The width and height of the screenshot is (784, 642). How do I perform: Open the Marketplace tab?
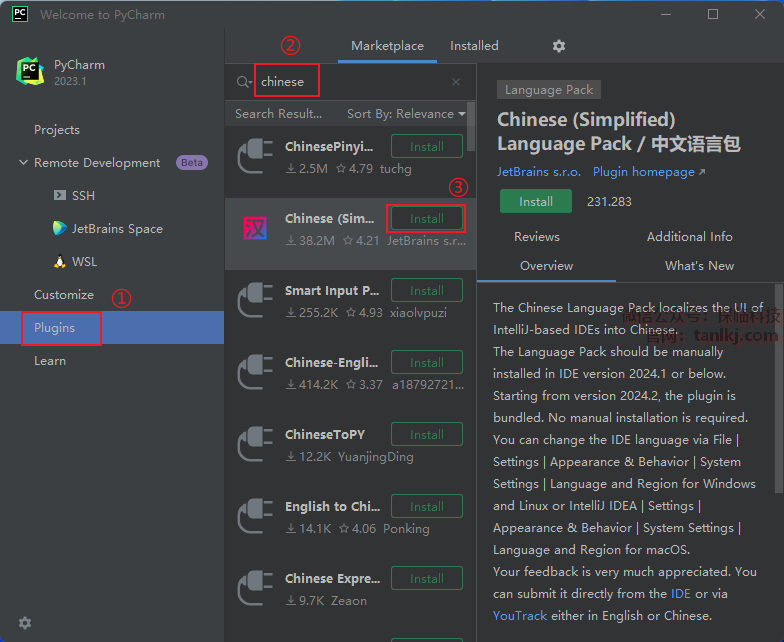[x=387, y=46]
